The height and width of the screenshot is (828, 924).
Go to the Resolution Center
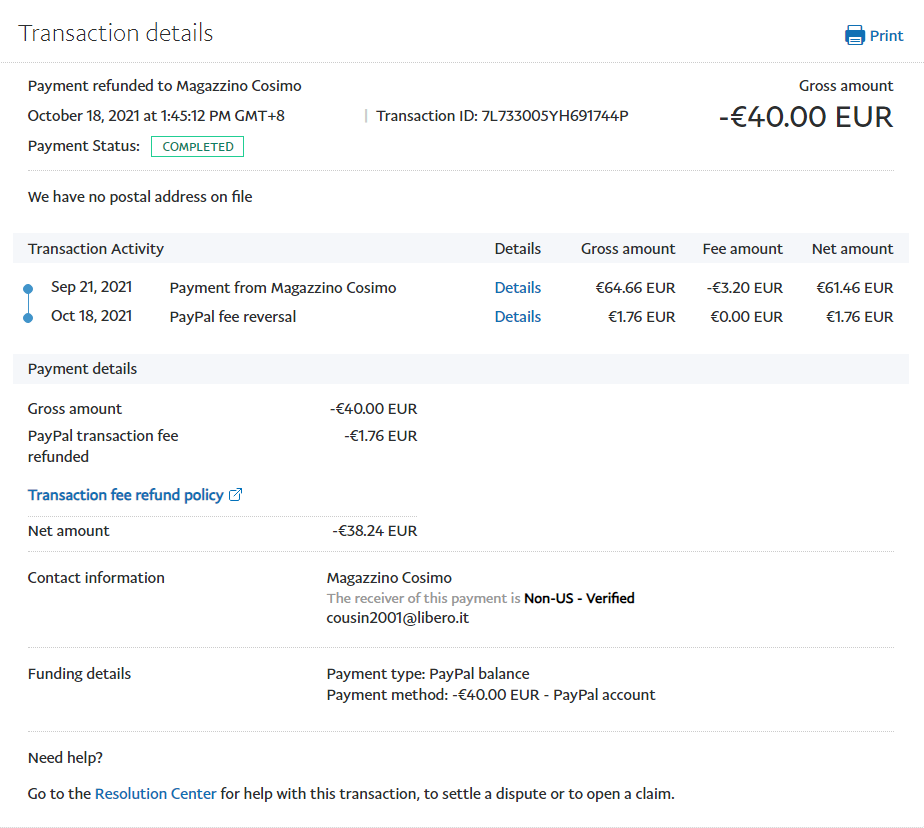155,794
